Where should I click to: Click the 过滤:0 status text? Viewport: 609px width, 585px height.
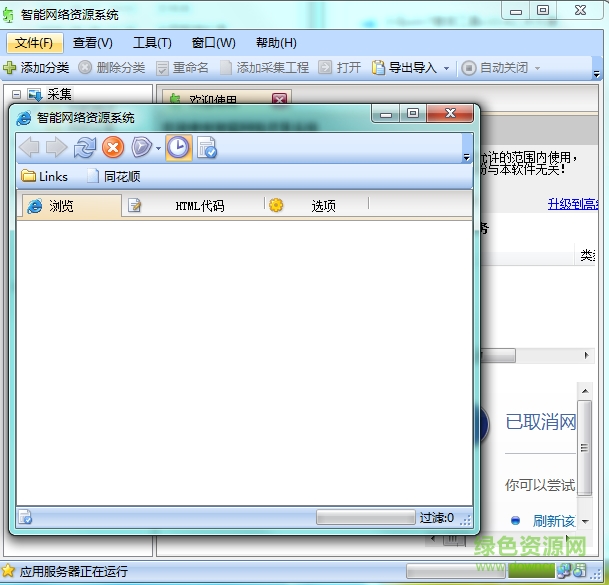[x=437, y=518]
